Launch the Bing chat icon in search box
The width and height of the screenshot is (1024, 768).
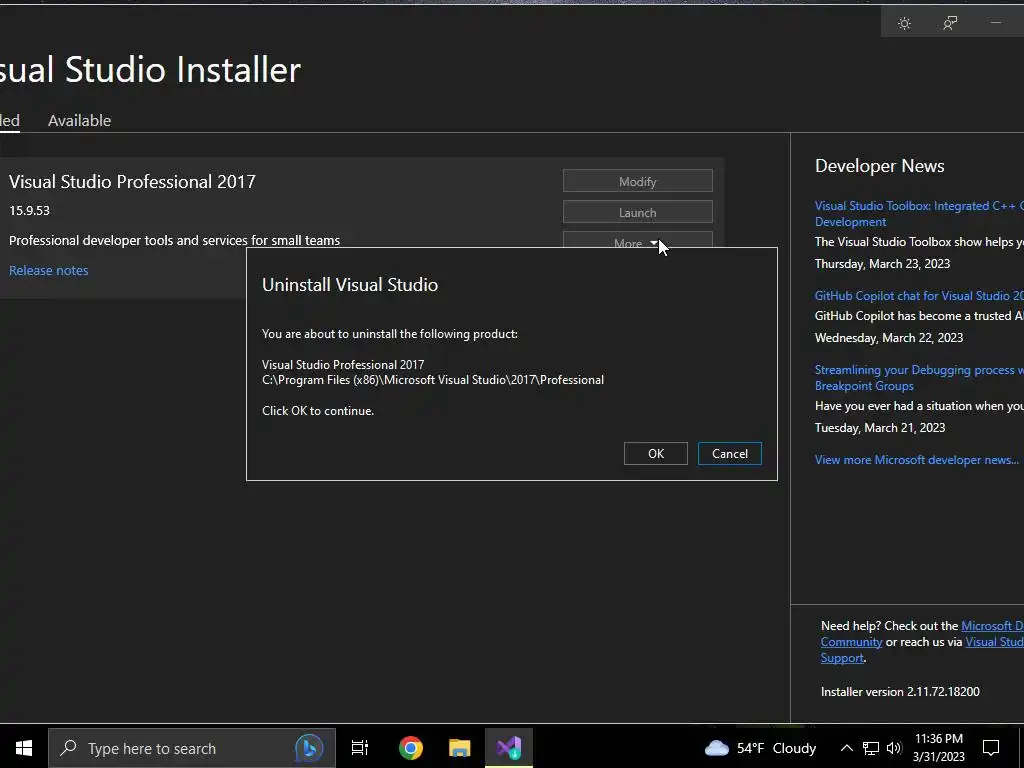pyautogui.click(x=309, y=748)
